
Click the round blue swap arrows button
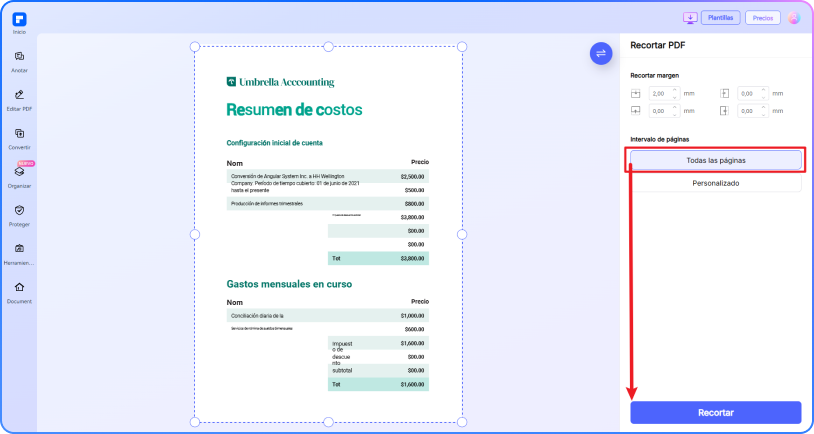[601, 53]
